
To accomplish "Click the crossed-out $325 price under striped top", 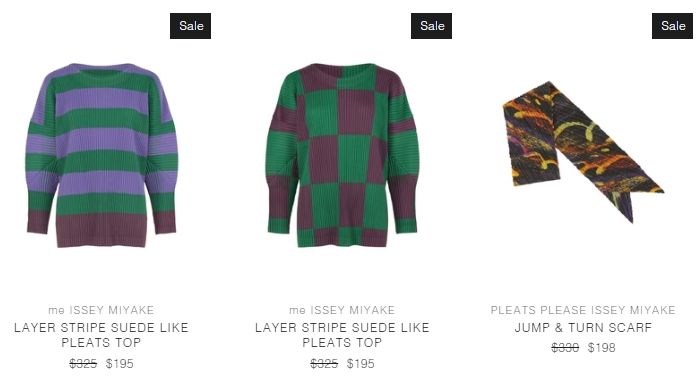I will (x=83, y=364).
